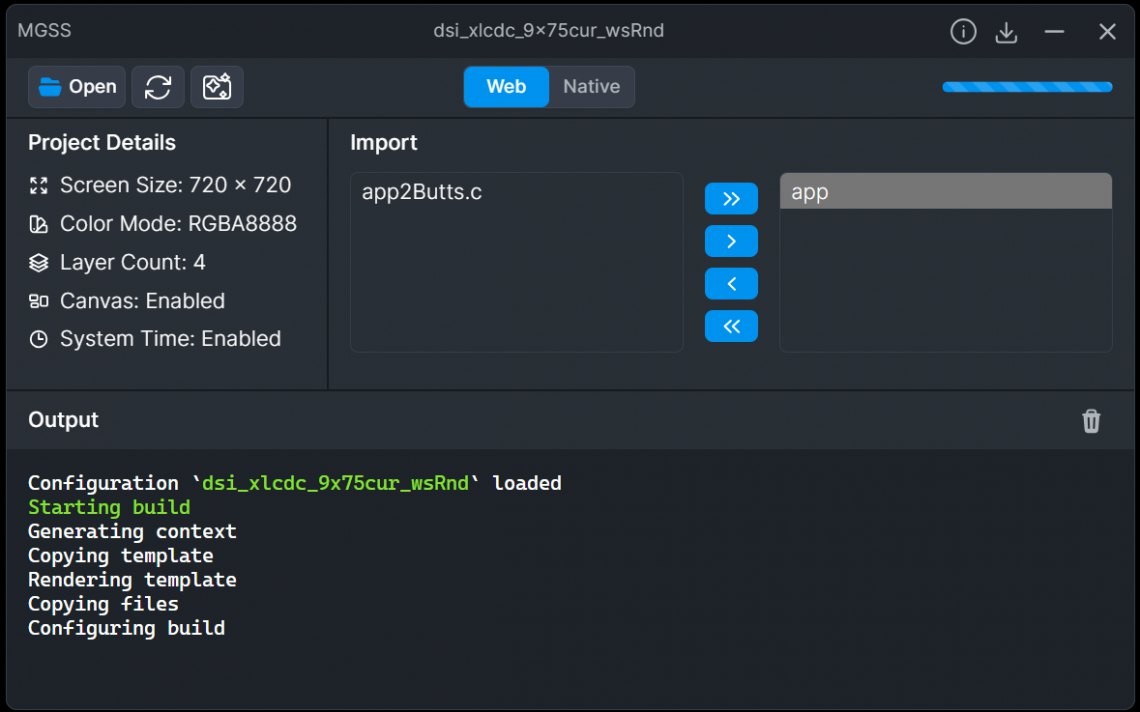
Task: Move selected file right with single chevron
Action: [731, 241]
